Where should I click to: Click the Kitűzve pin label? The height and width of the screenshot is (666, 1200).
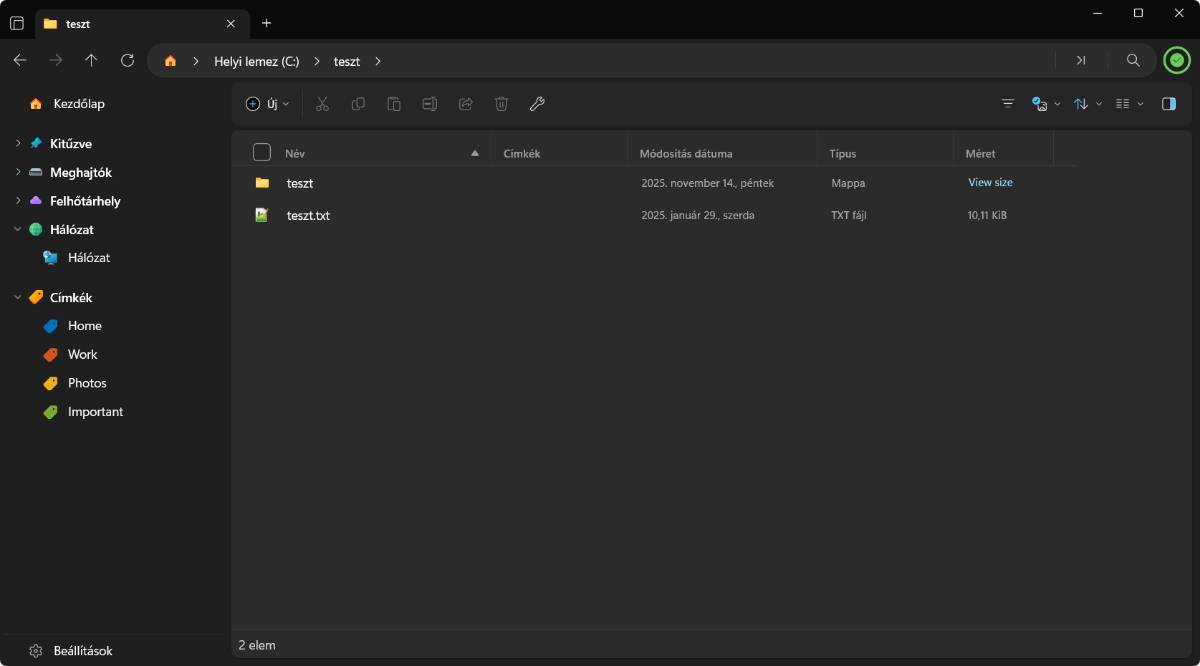coord(70,144)
